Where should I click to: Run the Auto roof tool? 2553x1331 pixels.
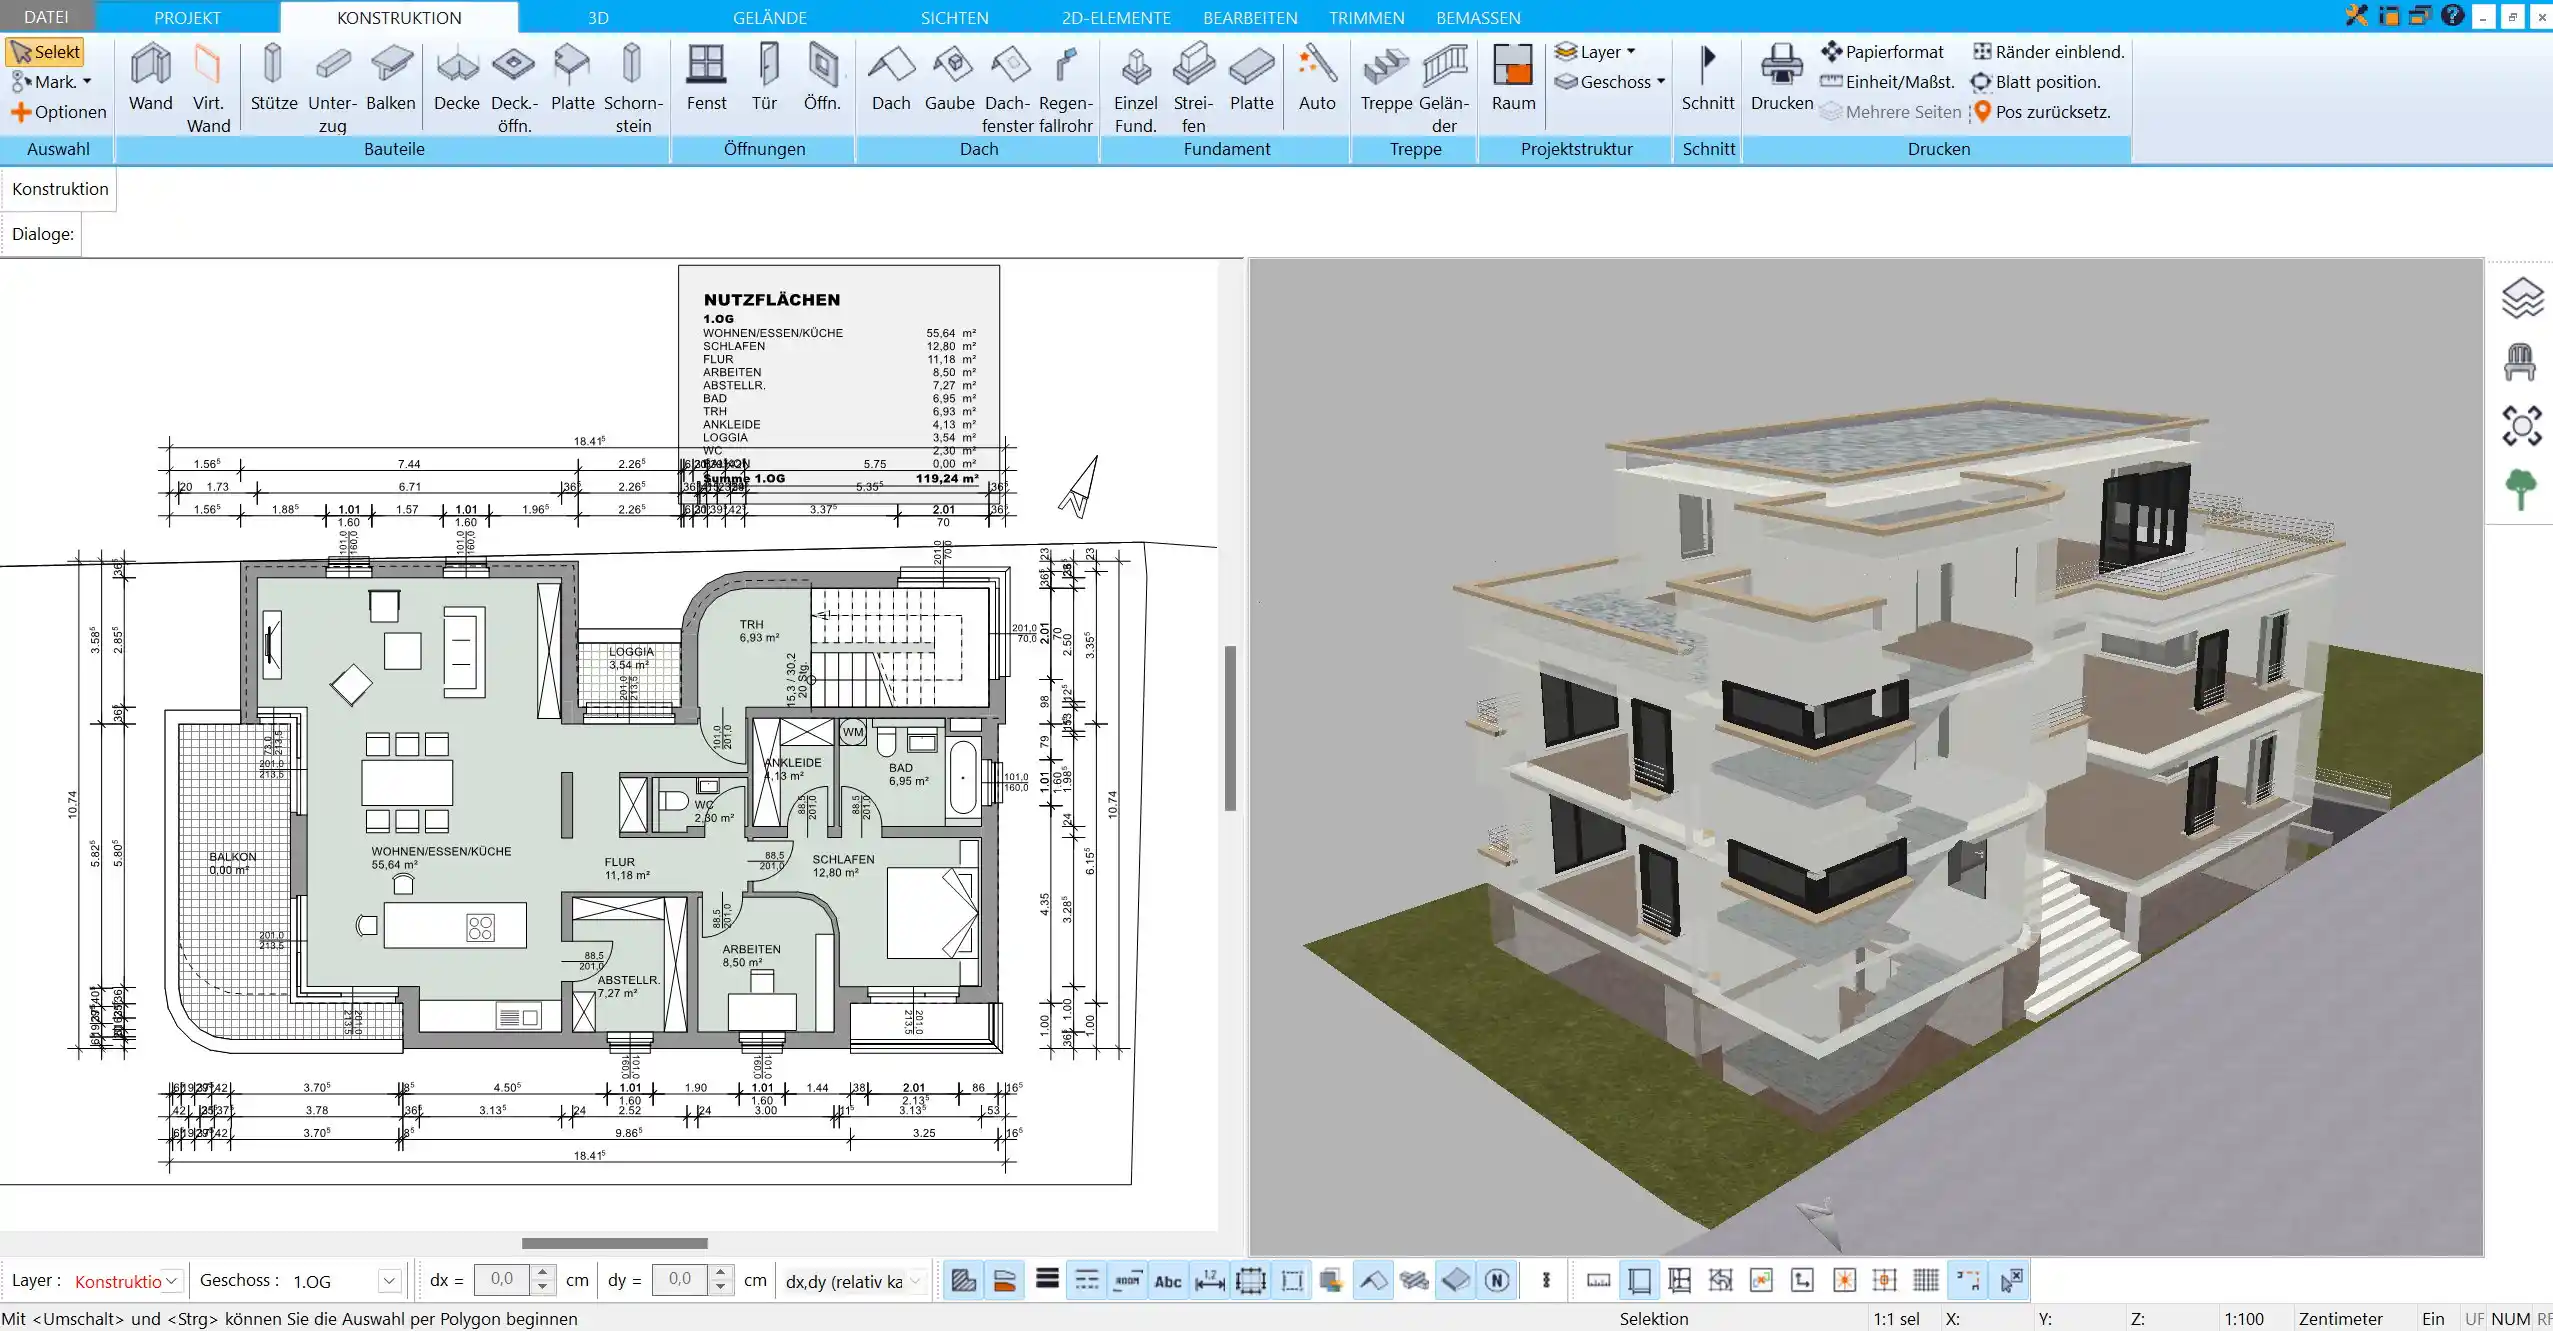click(1317, 78)
